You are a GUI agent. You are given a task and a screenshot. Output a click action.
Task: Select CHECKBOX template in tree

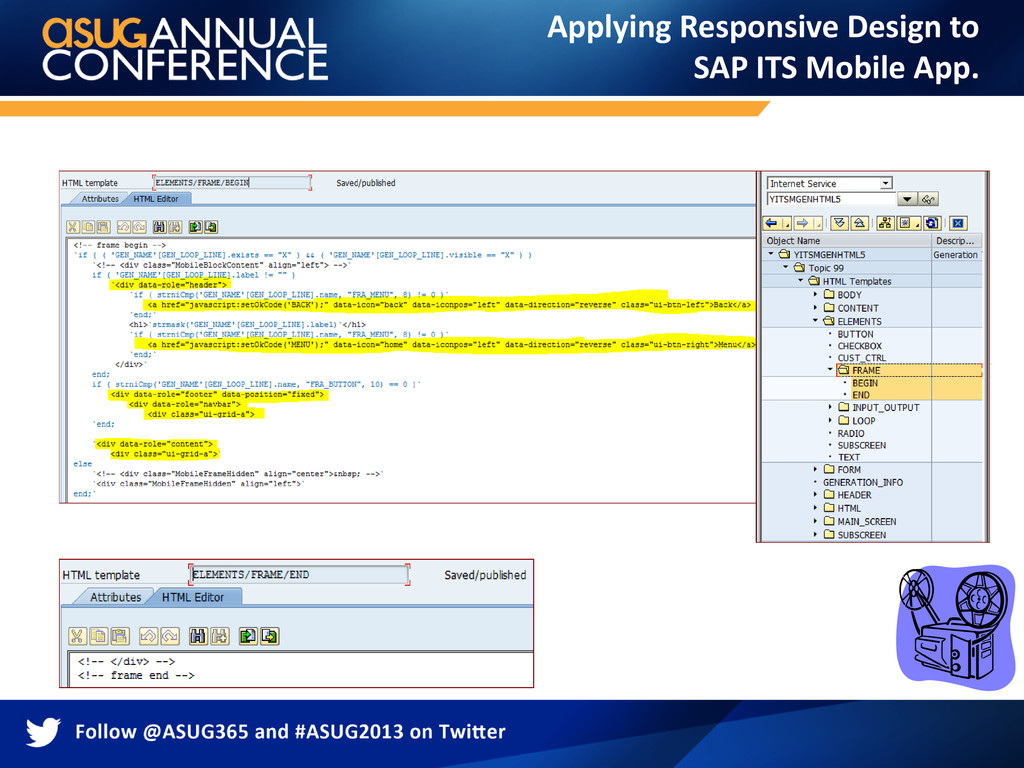859,346
